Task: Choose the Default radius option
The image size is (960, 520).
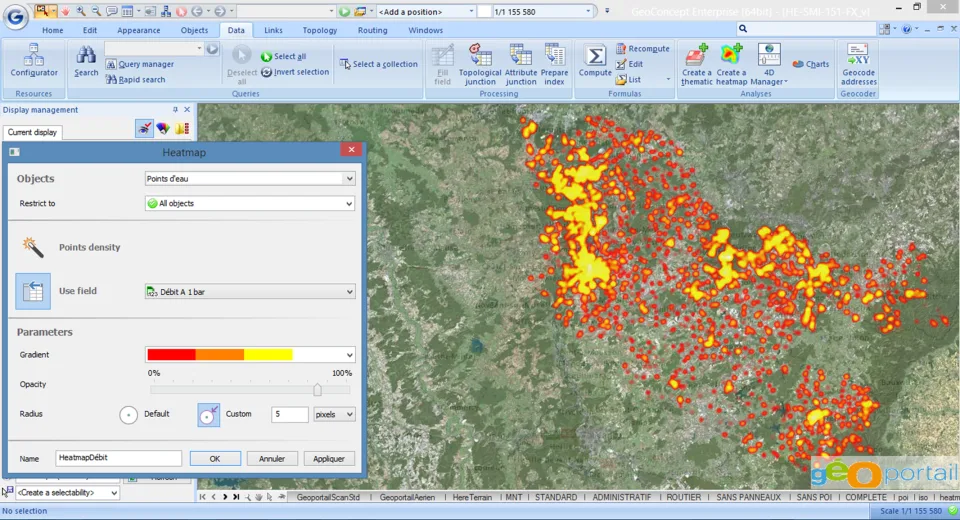Action: click(x=129, y=415)
